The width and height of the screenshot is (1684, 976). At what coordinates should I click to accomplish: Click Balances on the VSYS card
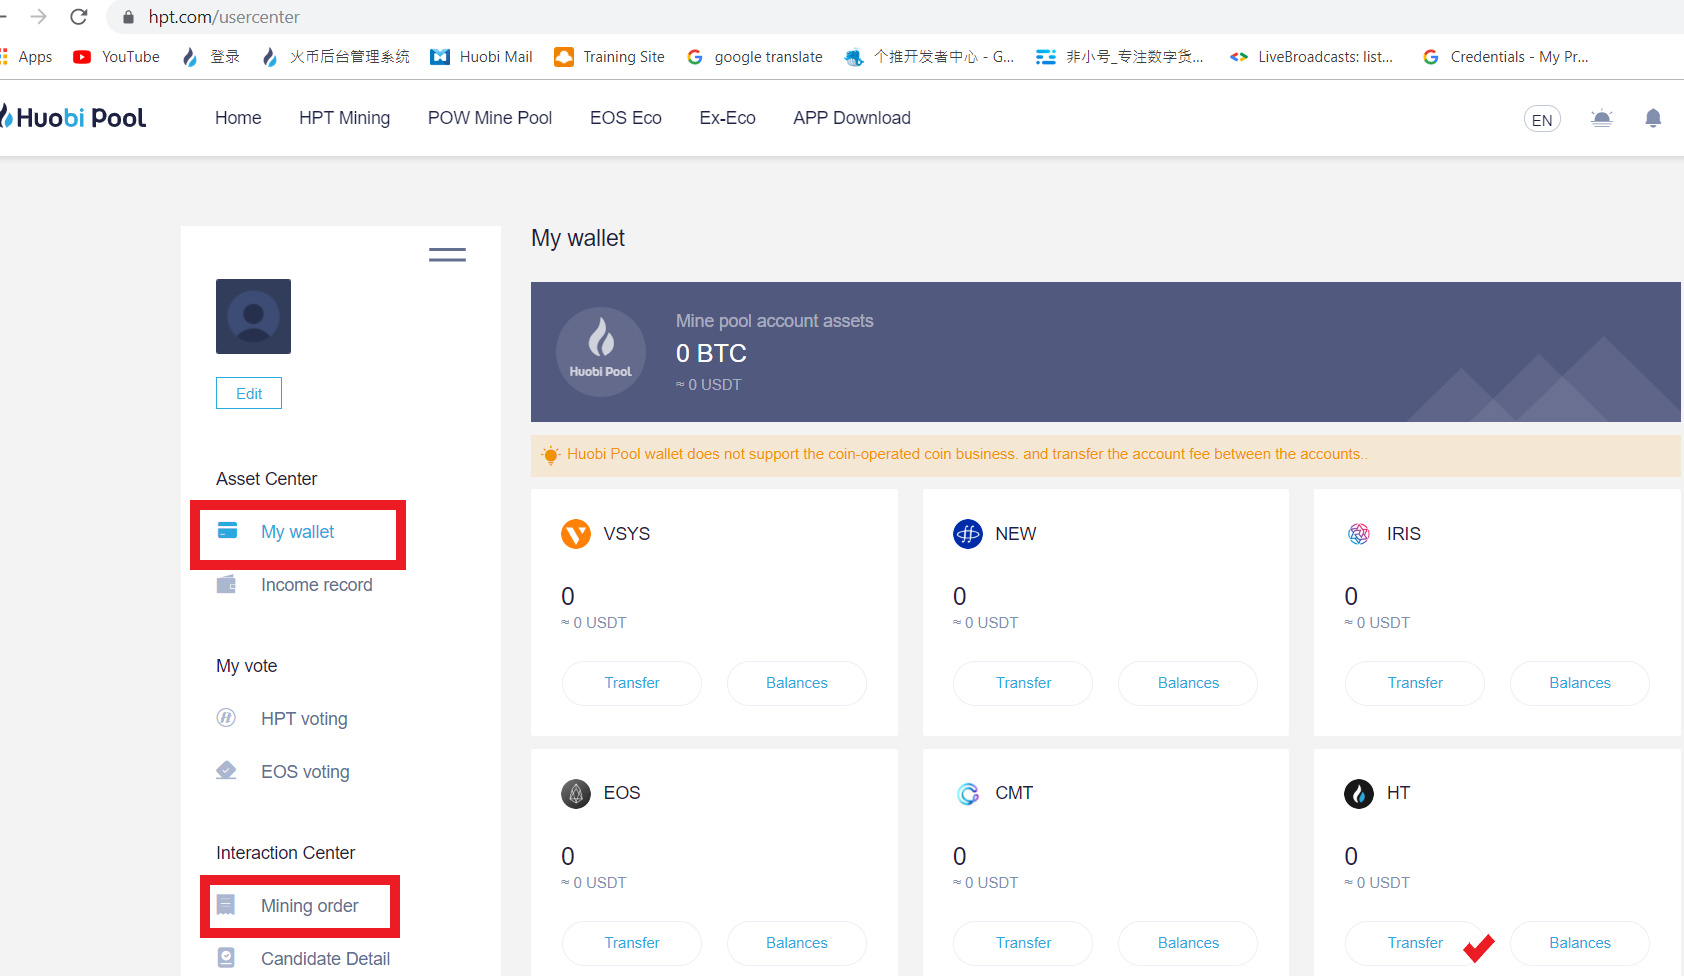click(797, 683)
